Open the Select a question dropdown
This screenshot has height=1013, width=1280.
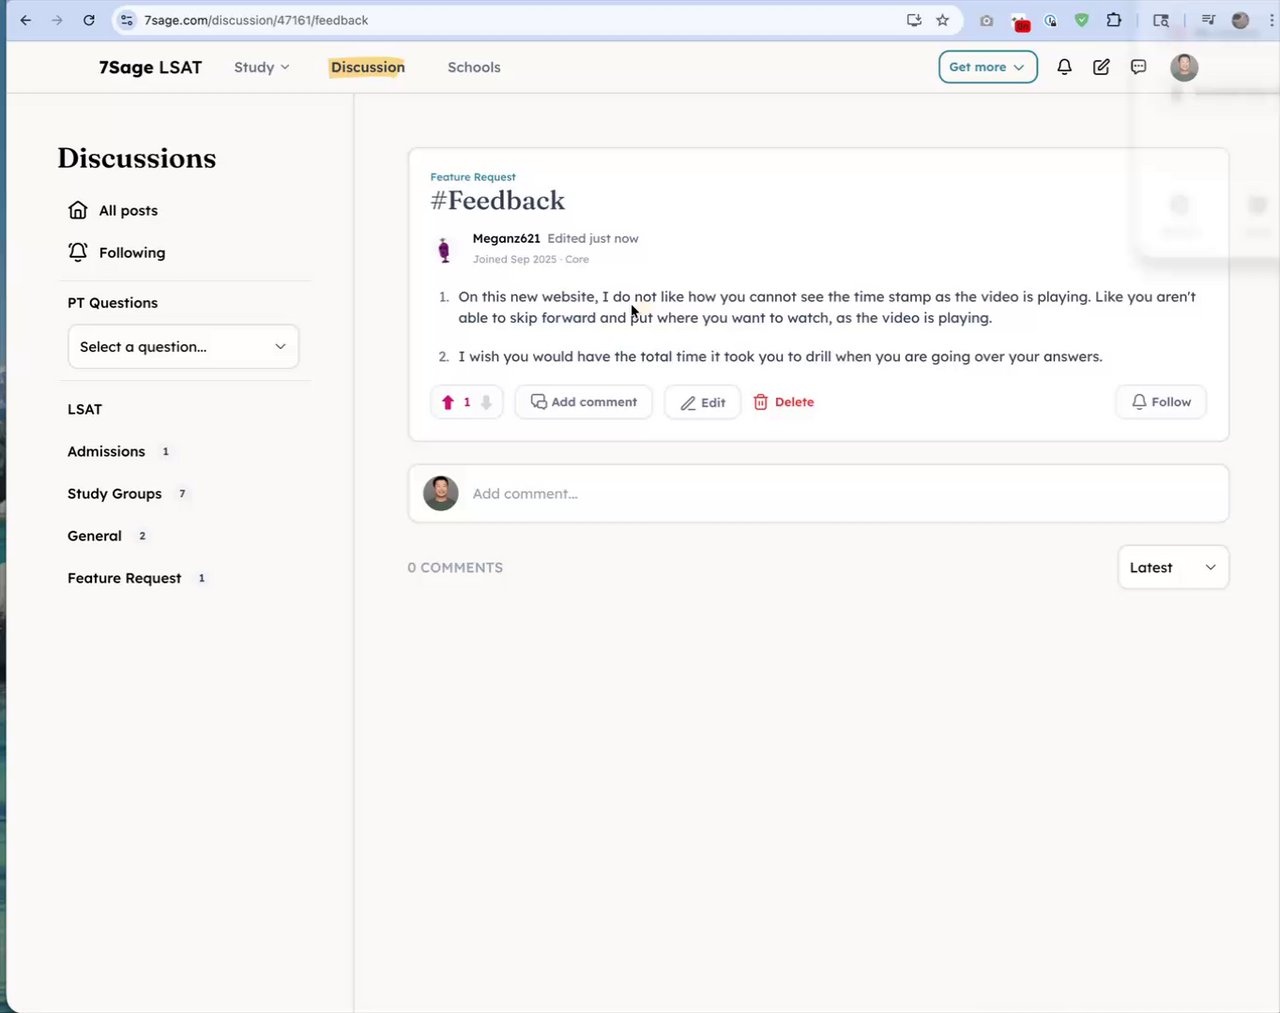[183, 346]
